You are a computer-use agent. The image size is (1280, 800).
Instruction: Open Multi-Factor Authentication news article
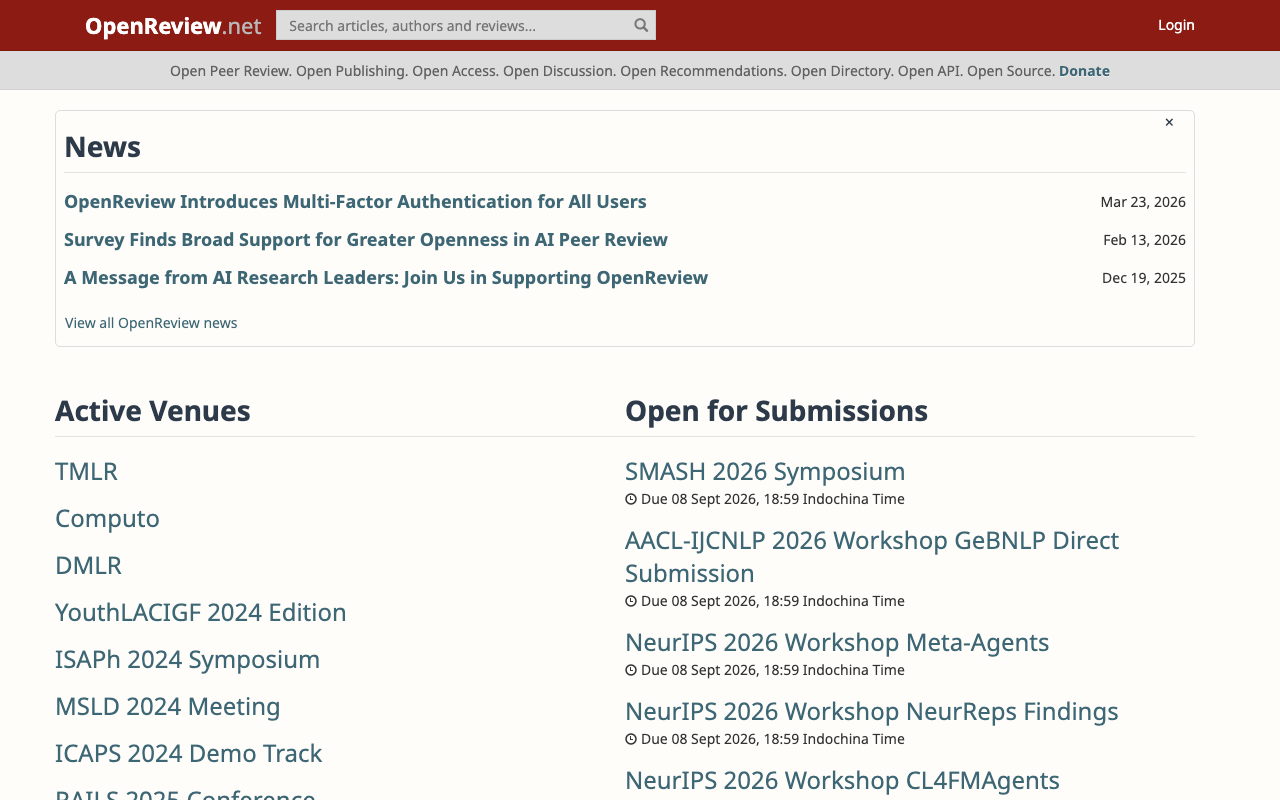355,201
